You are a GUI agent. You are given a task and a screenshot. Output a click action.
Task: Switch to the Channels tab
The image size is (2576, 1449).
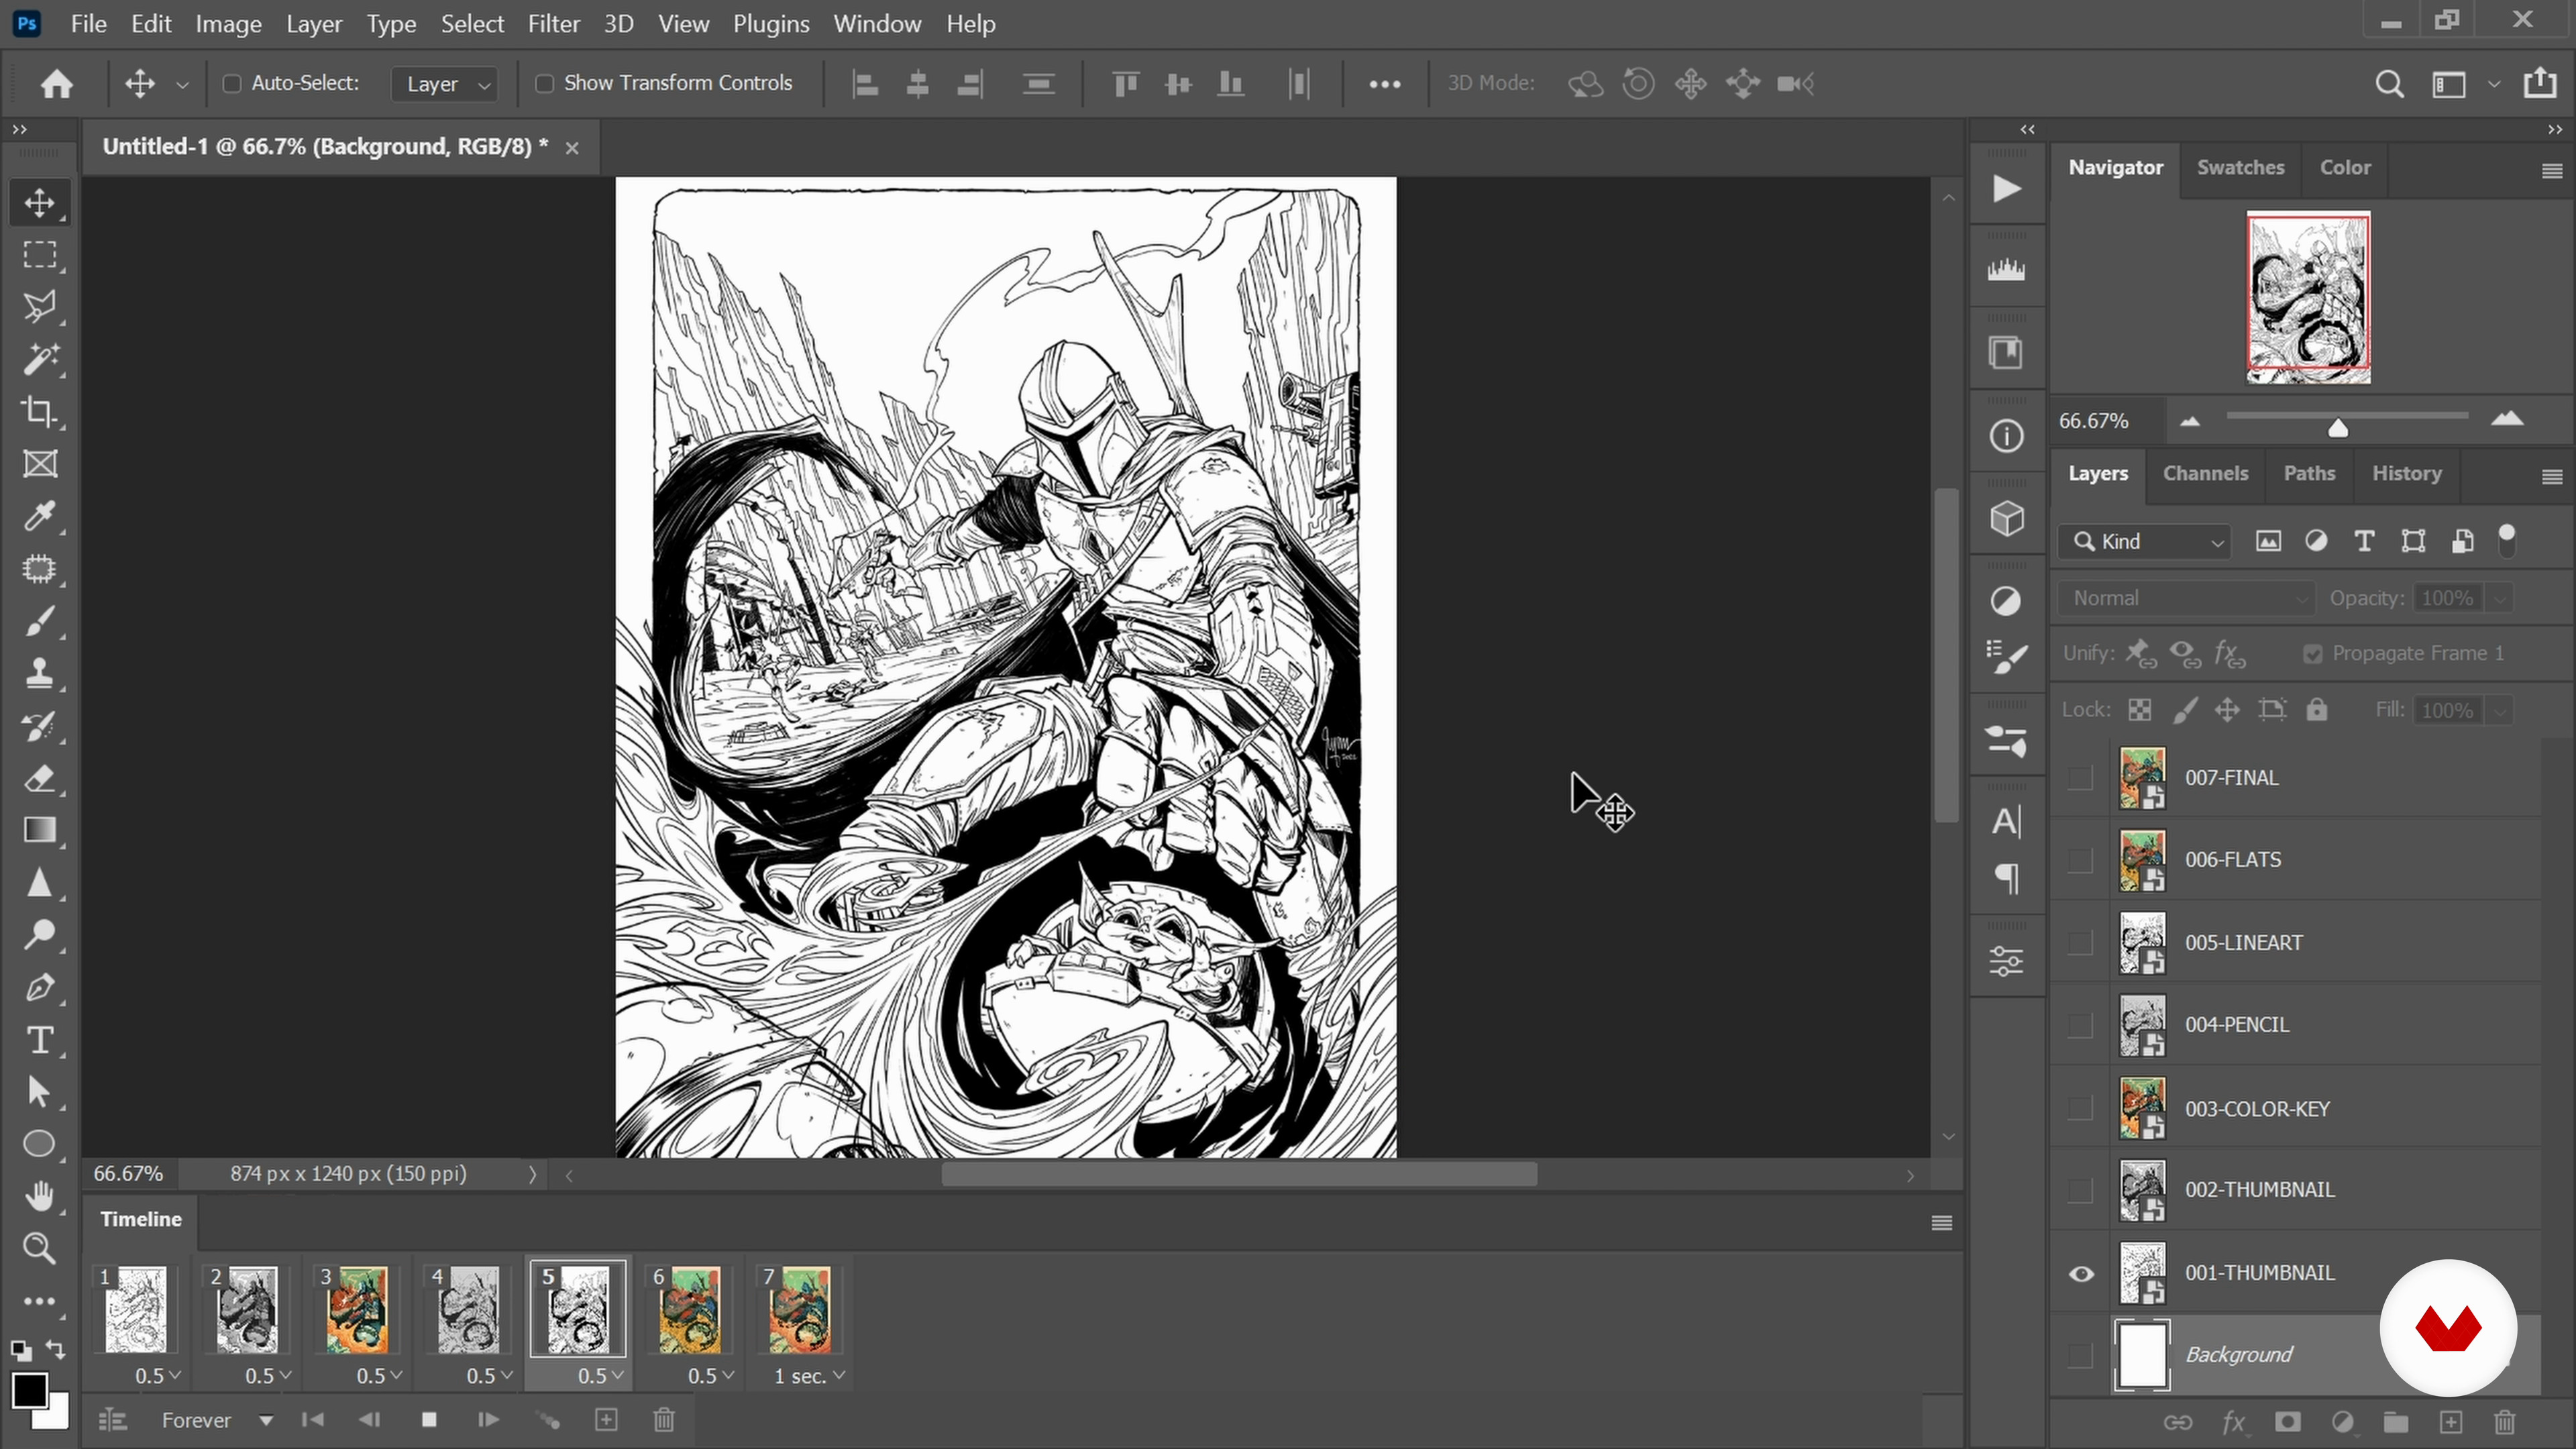2205,474
